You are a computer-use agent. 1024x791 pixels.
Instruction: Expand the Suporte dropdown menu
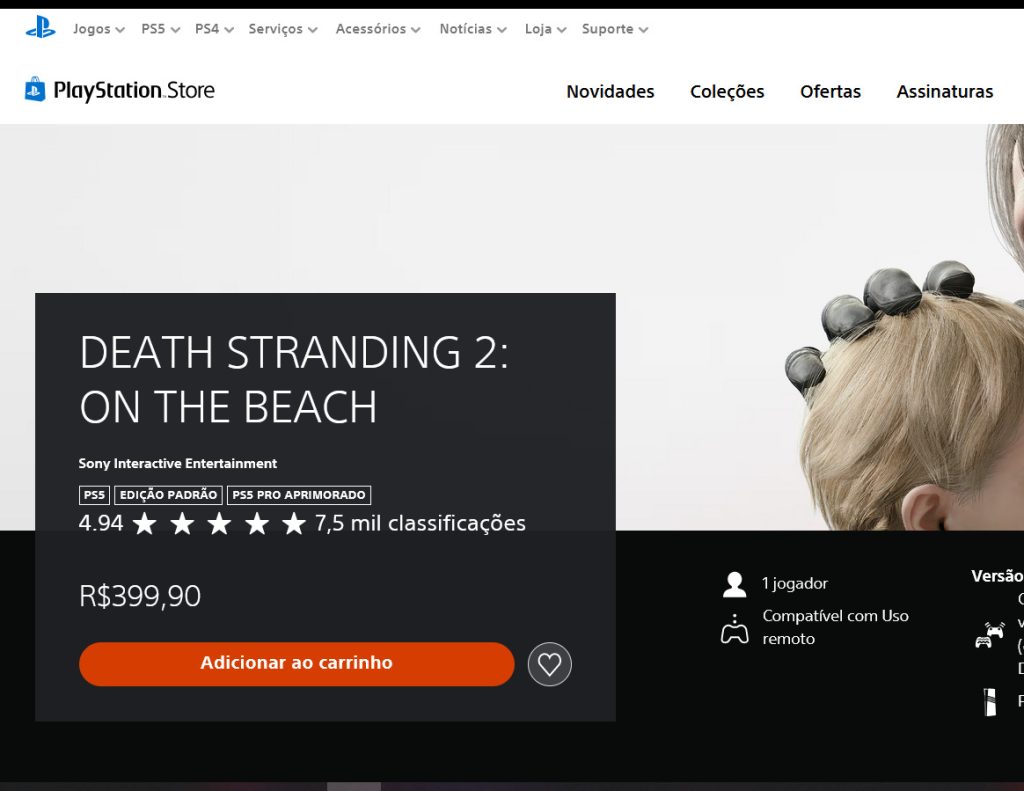(x=615, y=29)
